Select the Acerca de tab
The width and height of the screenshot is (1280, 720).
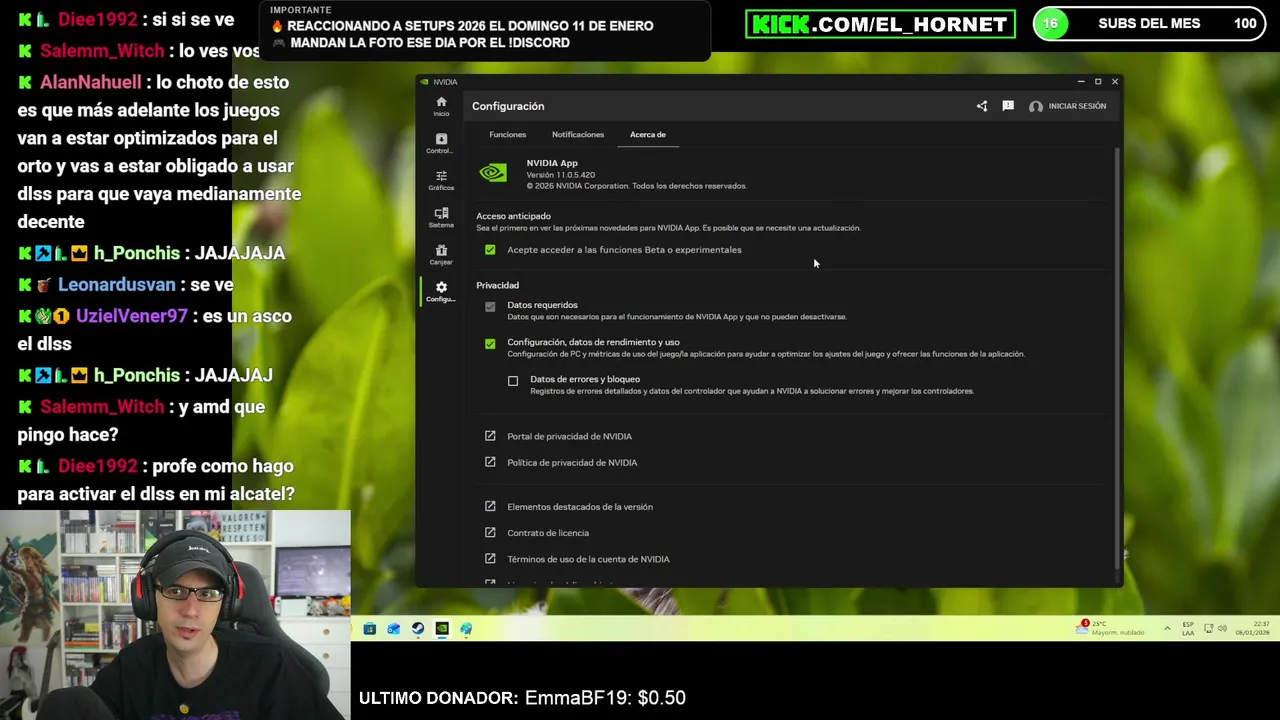tap(648, 134)
